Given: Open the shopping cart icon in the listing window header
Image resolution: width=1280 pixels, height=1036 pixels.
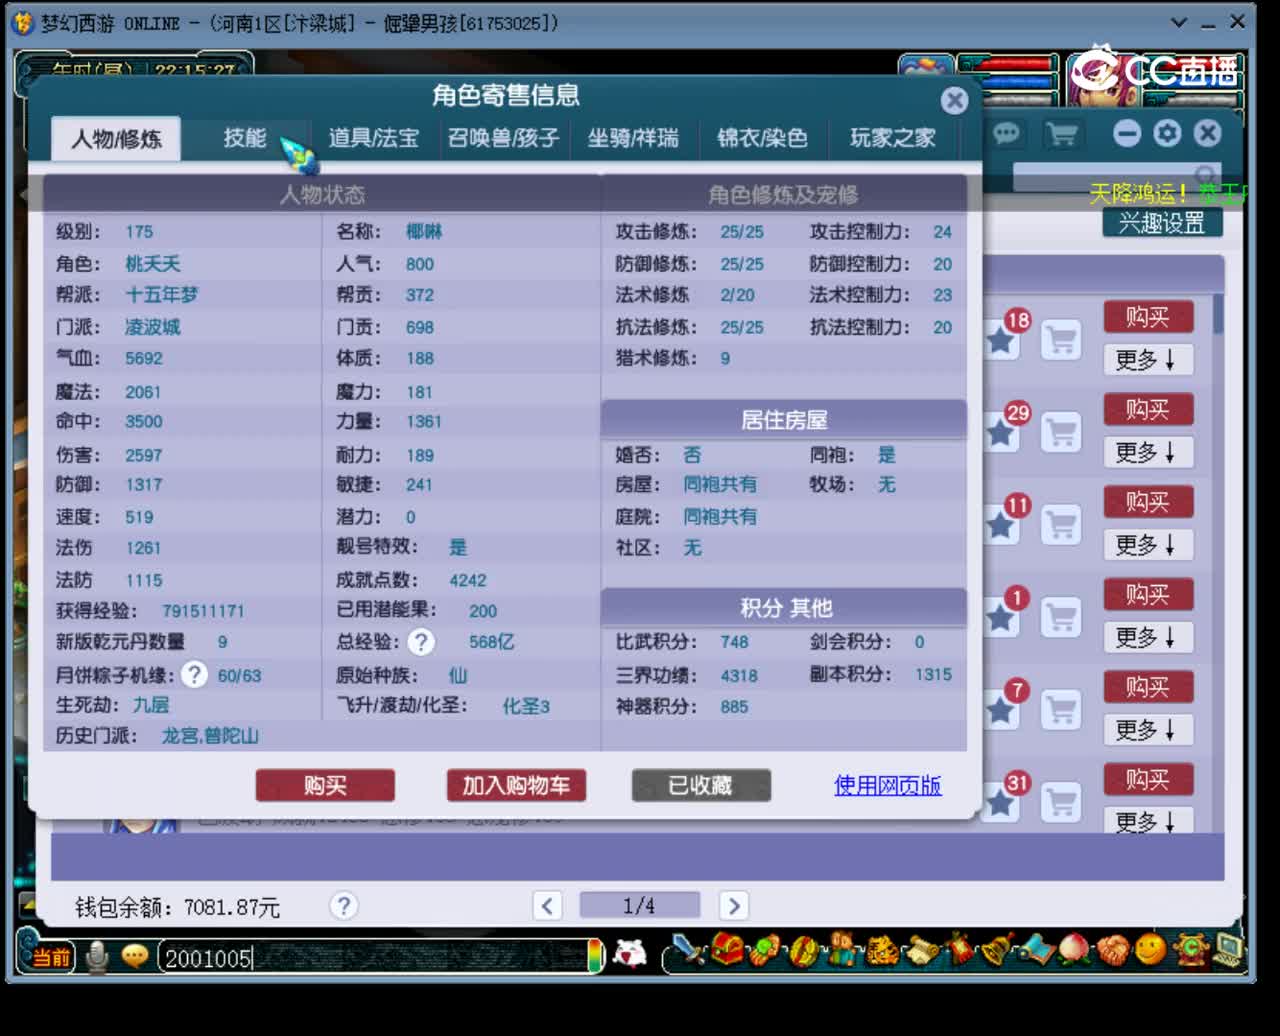Looking at the screenshot, I should [1062, 133].
